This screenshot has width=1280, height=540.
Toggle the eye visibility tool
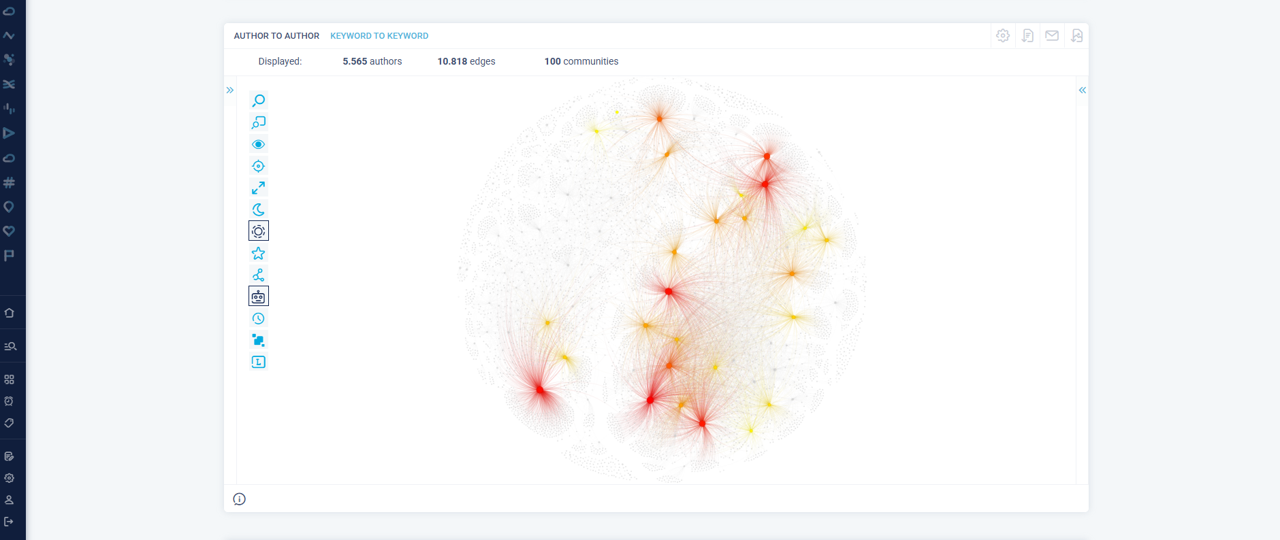pyautogui.click(x=258, y=145)
